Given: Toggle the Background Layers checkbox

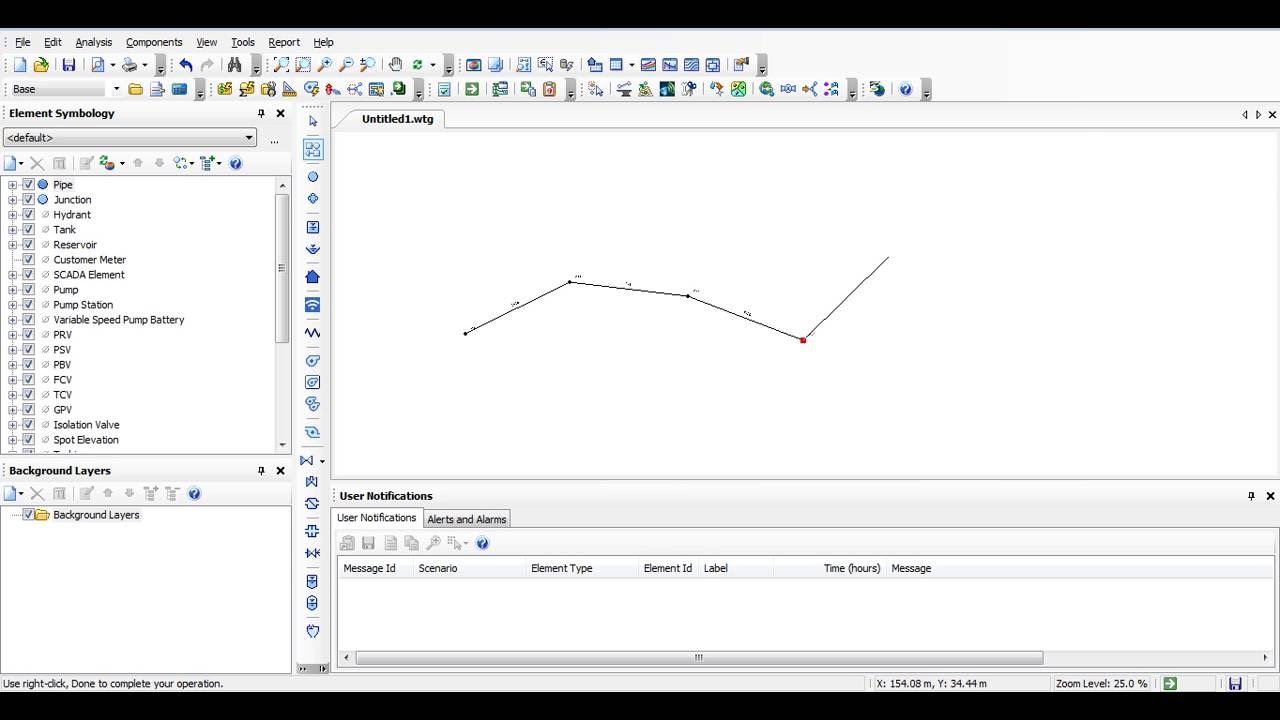Looking at the screenshot, I should coord(28,515).
